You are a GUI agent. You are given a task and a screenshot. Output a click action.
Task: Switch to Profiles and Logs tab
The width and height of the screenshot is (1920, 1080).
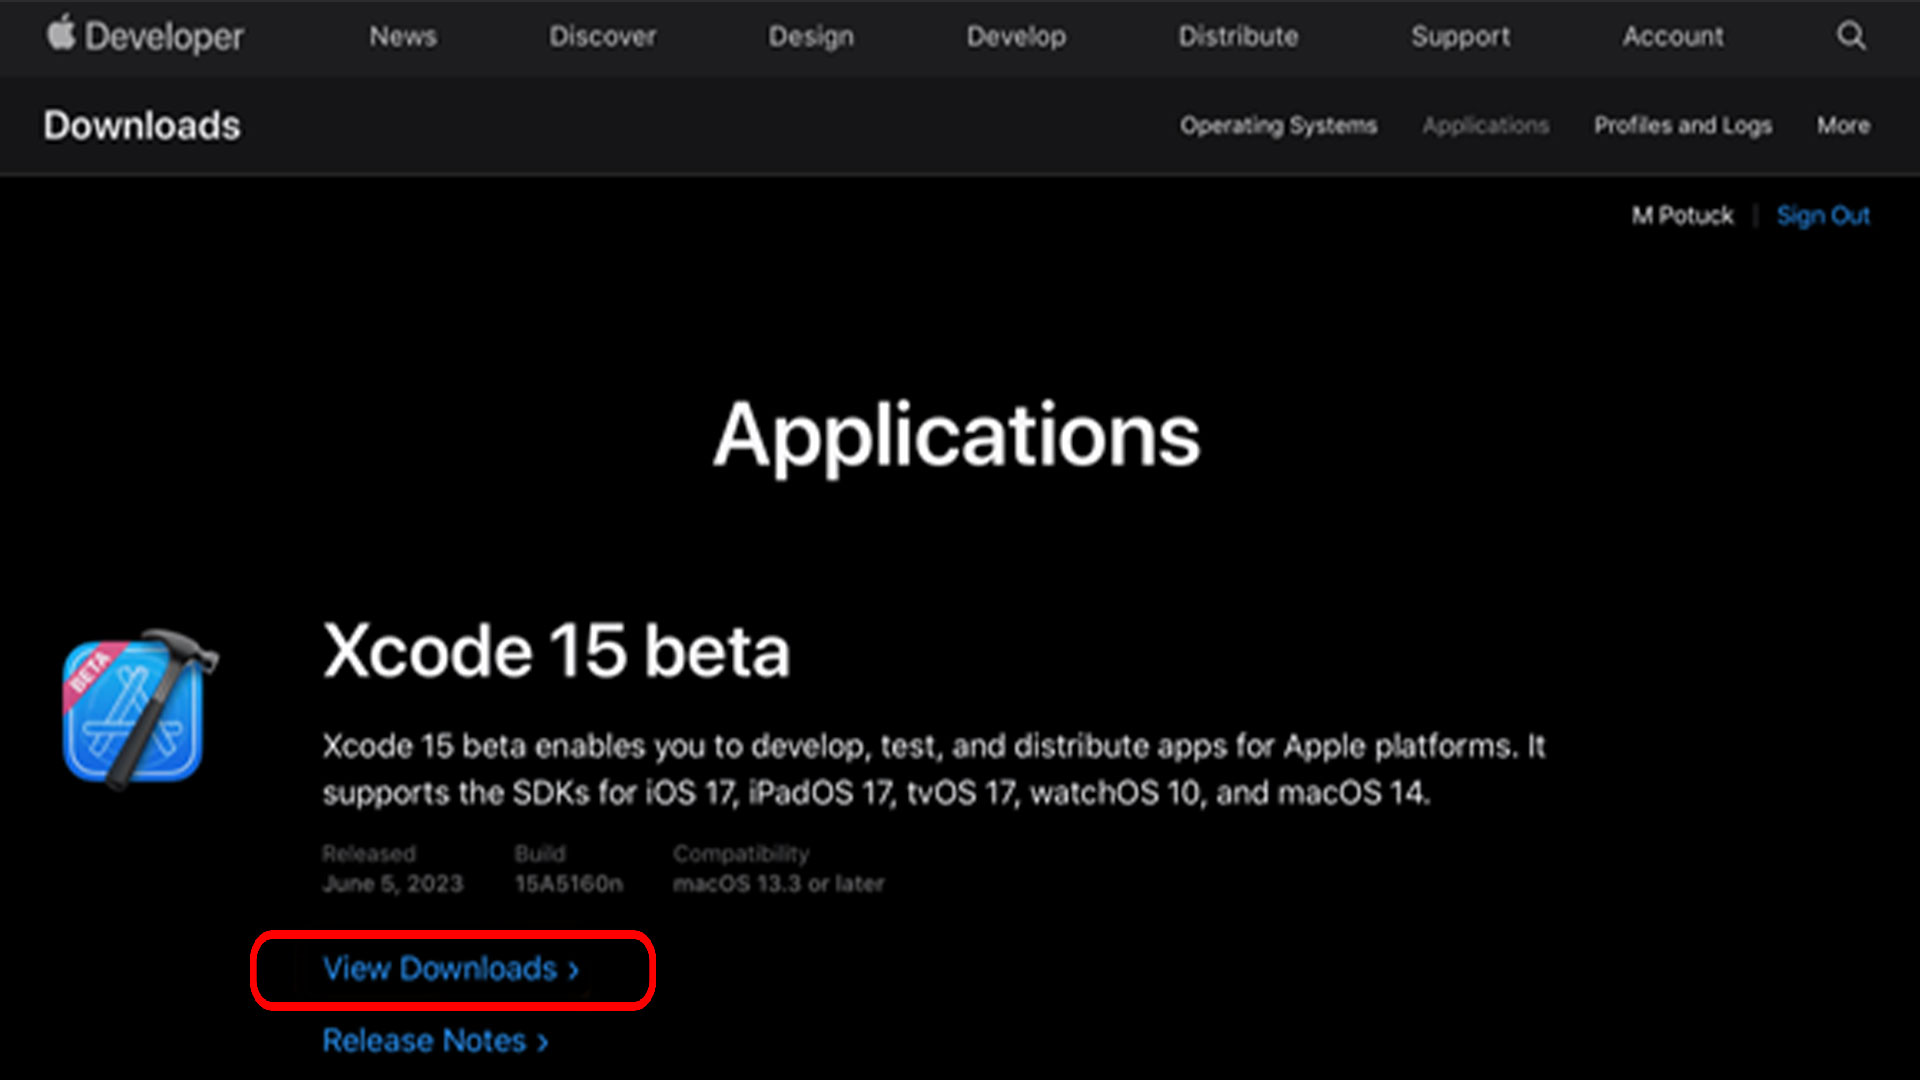[1683, 126]
